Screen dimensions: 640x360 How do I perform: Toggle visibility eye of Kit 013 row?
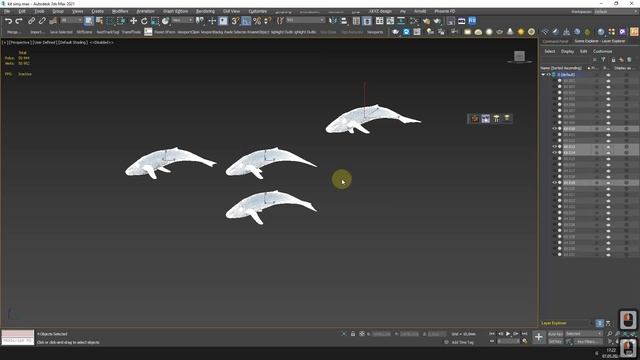[554, 147]
